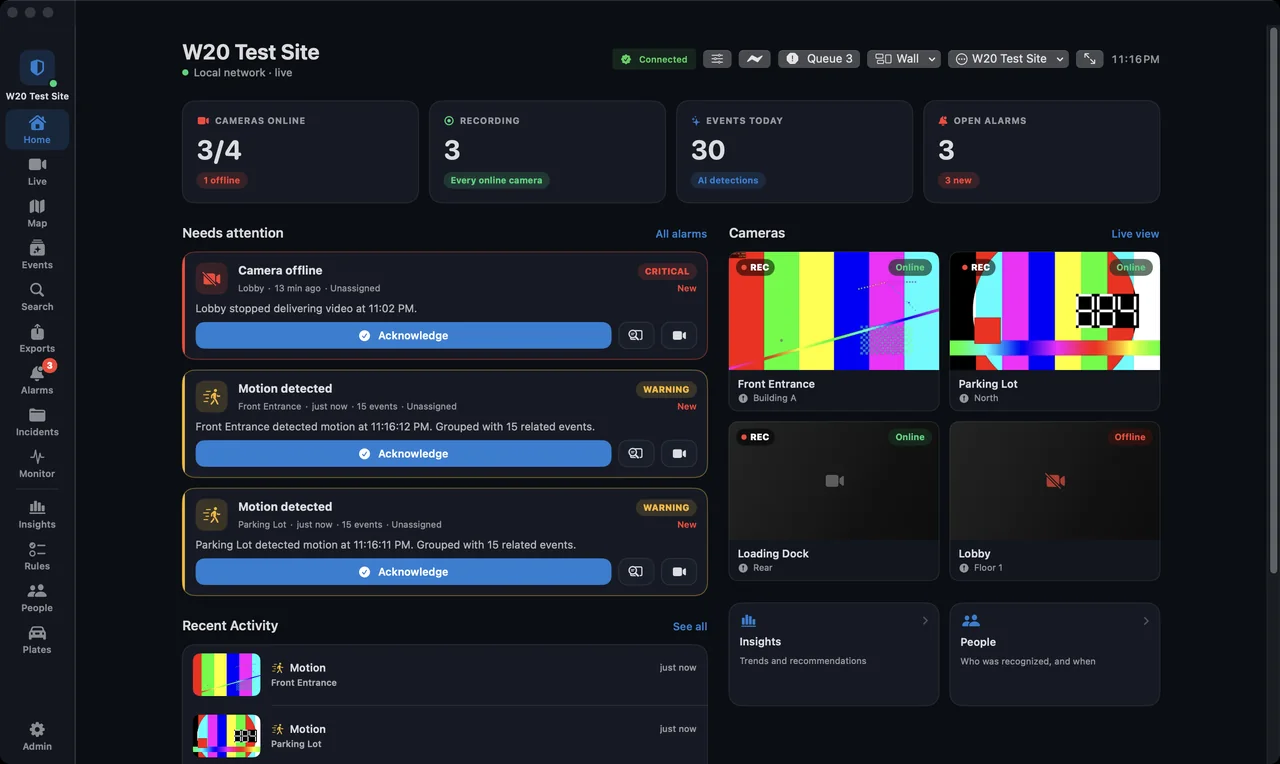The image size is (1280, 764).
Task: Acknowledge the Camera offline alarm
Action: click(x=403, y=336)
